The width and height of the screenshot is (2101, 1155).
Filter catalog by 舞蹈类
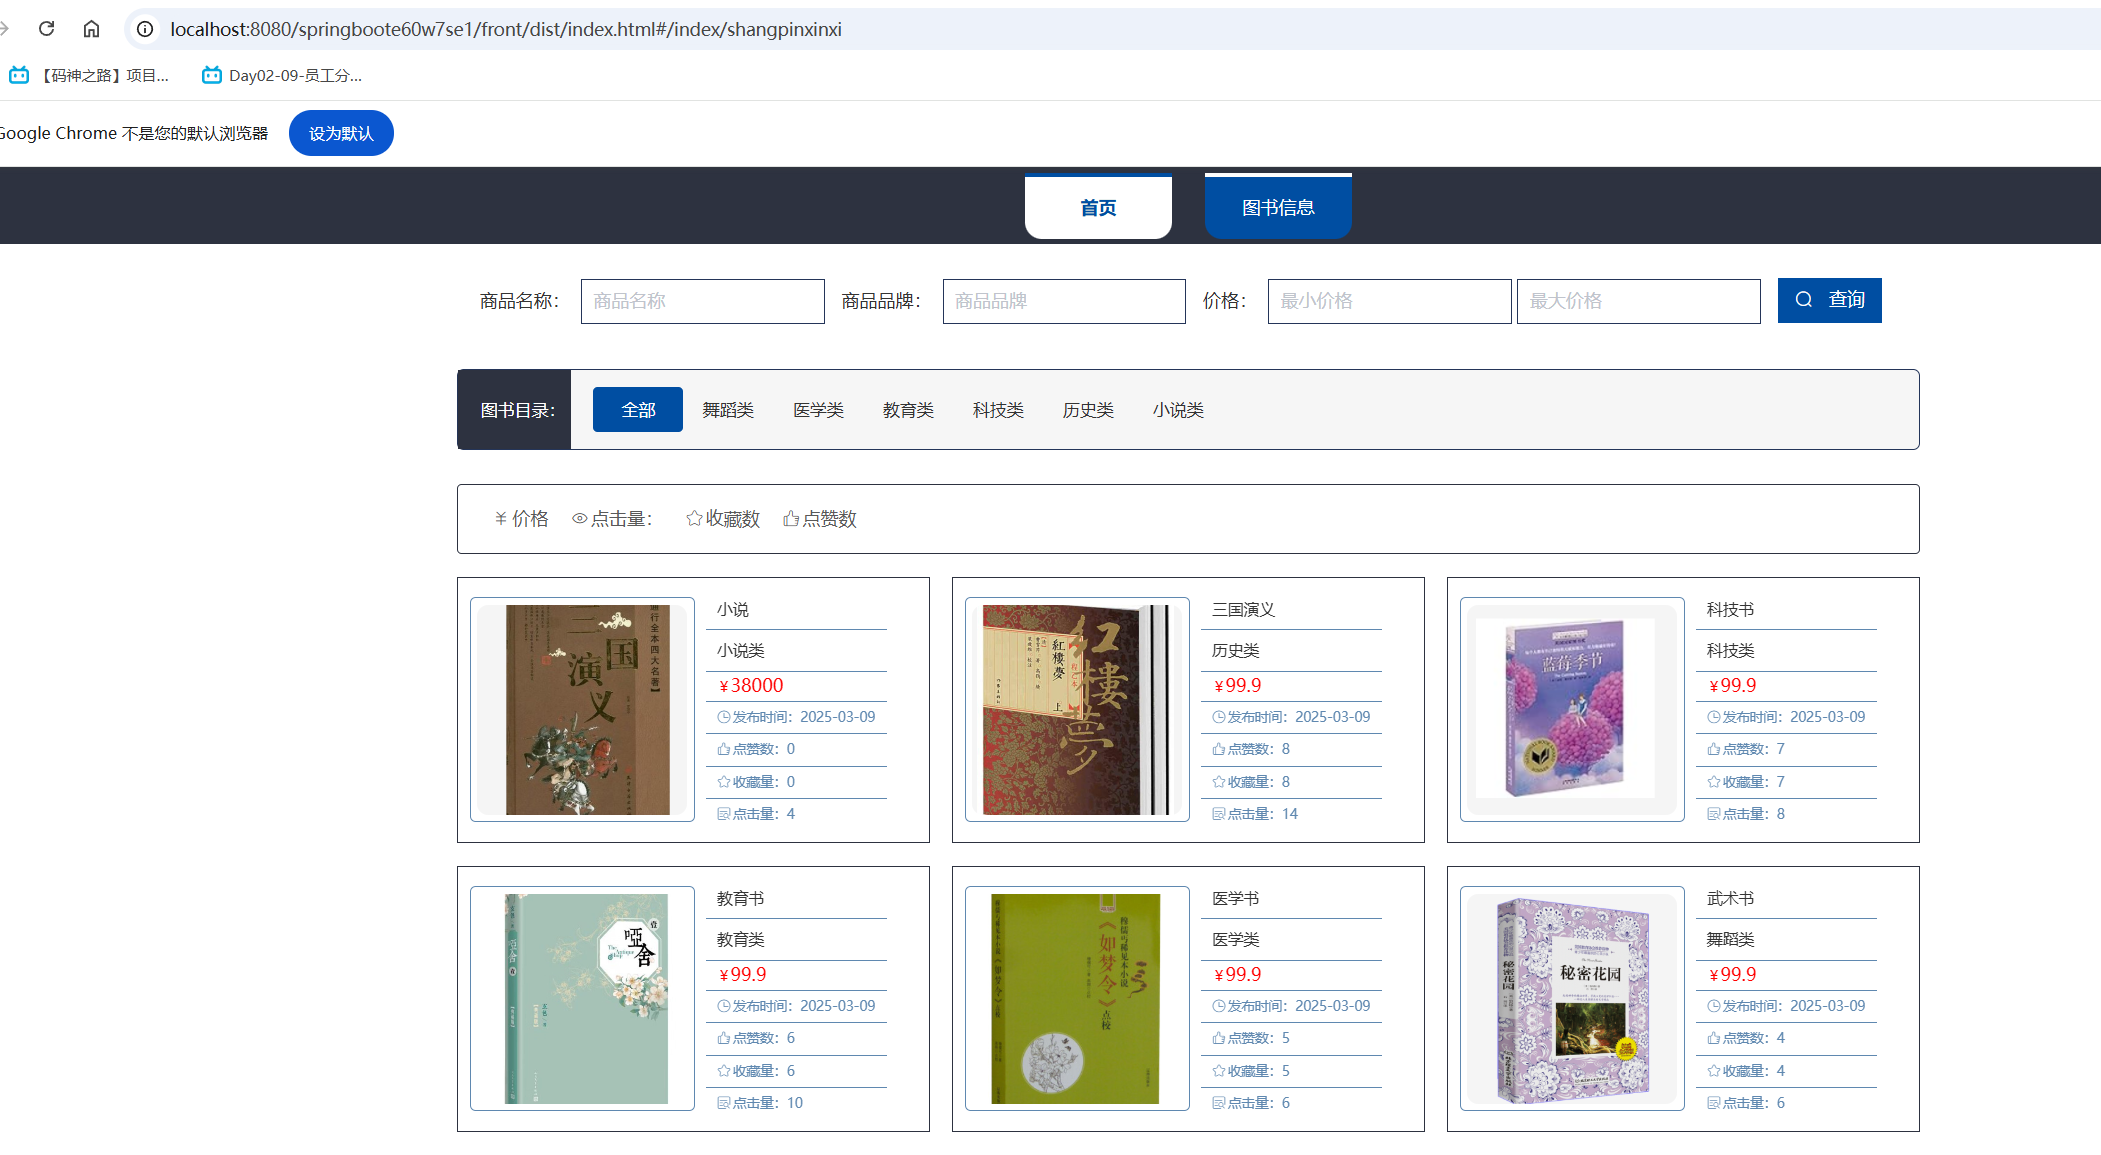click(x=728, y=410)
